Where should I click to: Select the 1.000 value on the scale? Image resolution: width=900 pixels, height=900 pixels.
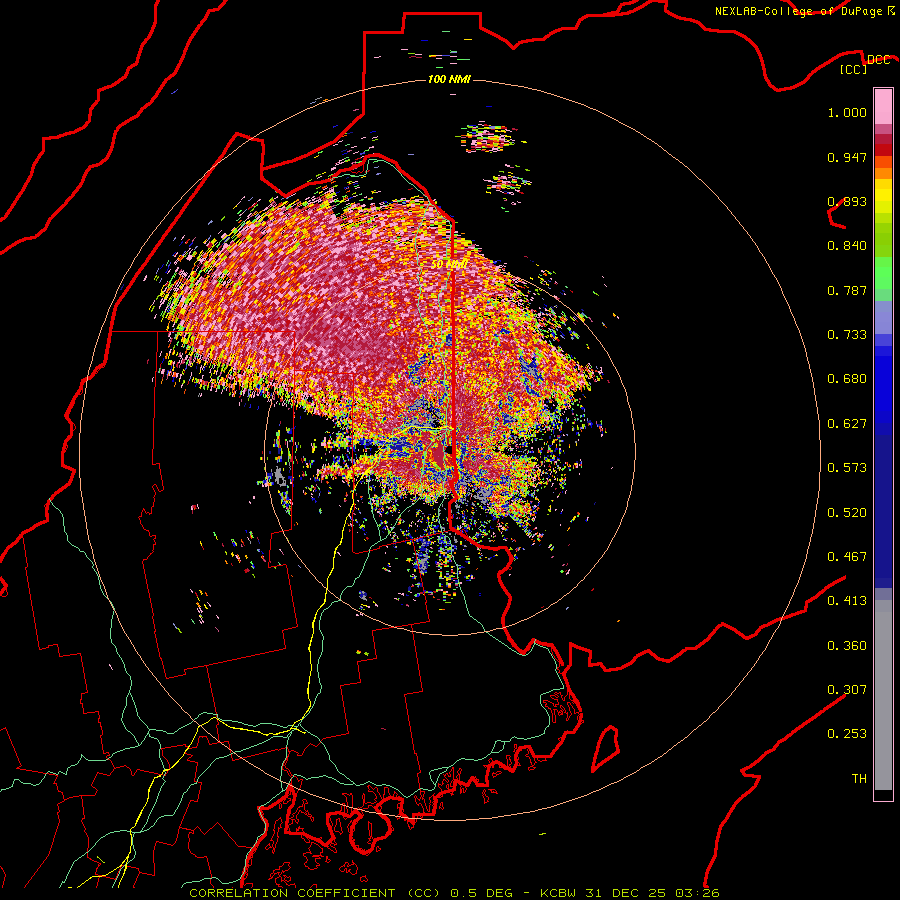847,112
